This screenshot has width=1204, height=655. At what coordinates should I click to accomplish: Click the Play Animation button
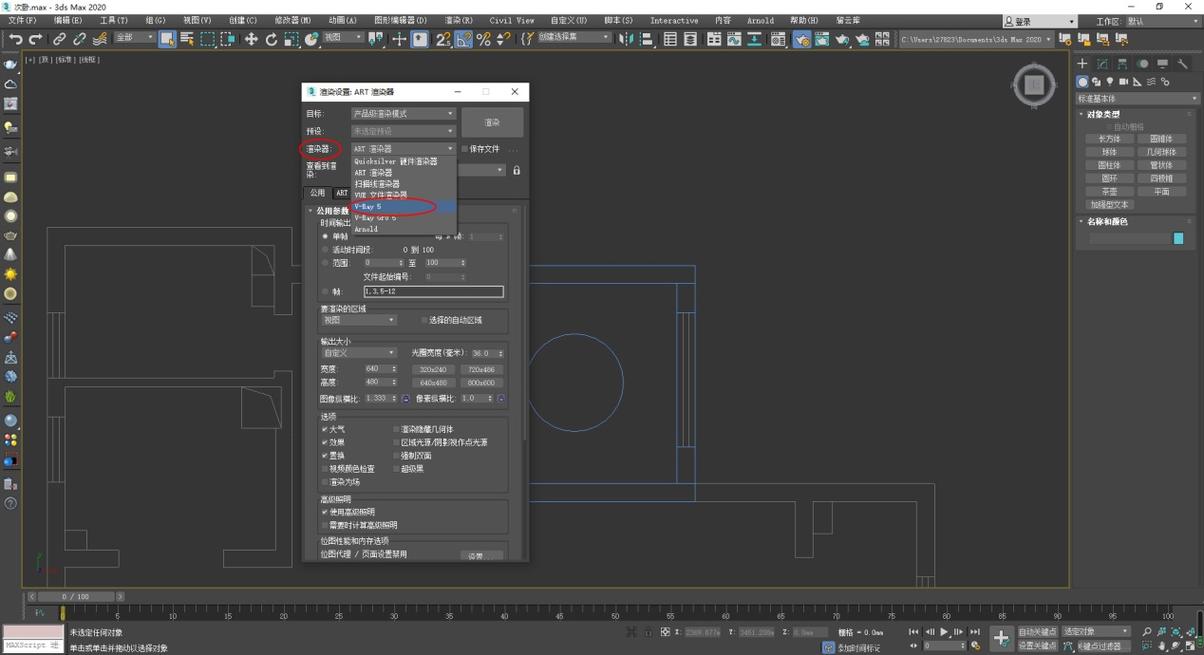pos(944,632)
